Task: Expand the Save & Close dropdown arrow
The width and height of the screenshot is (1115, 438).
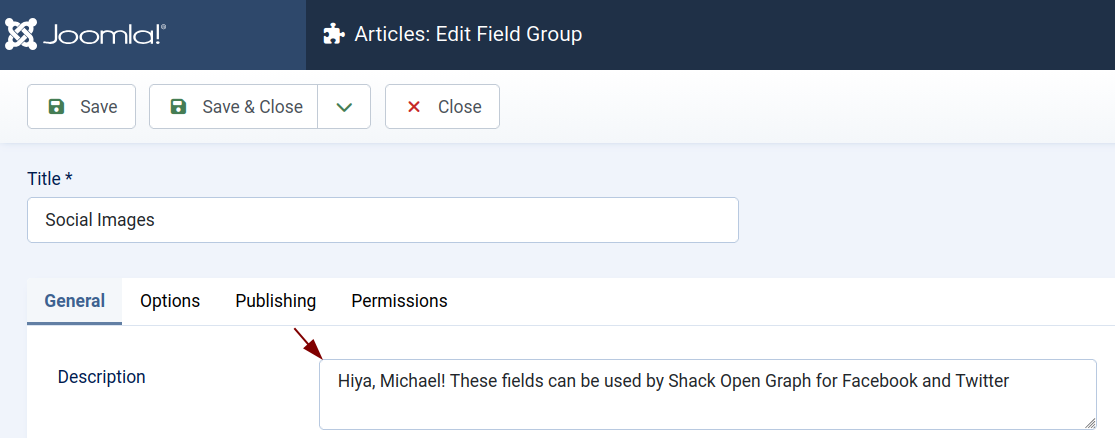Action: (x=344, y=107)
